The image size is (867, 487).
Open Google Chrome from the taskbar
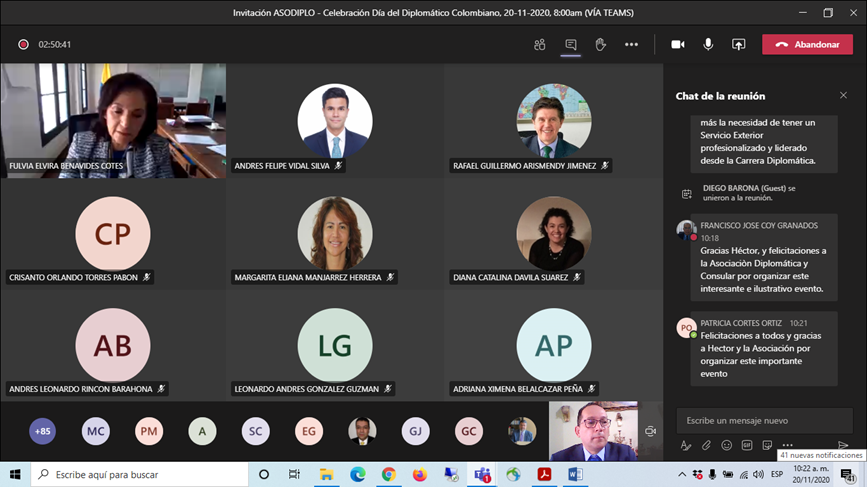coord(389,475)
